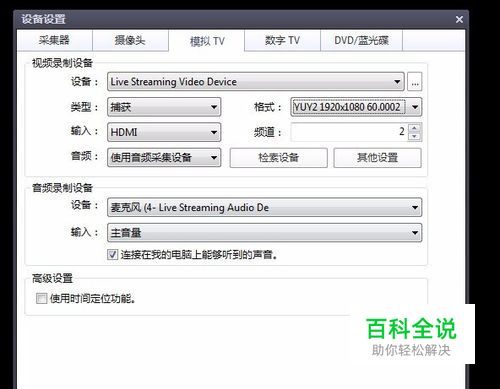Expand the 类型 dropdown showing 捕获
This screenshot has height=389, width=500.
click(x=164, y=107)
